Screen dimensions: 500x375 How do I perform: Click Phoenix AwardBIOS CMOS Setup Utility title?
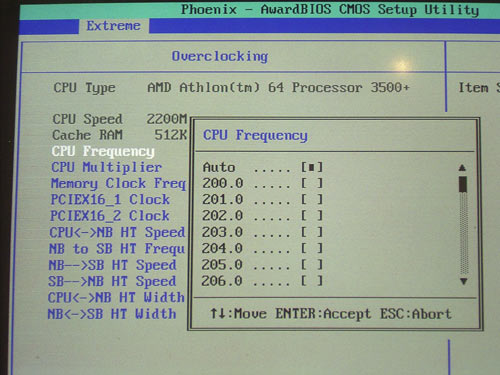pos(330,10)
